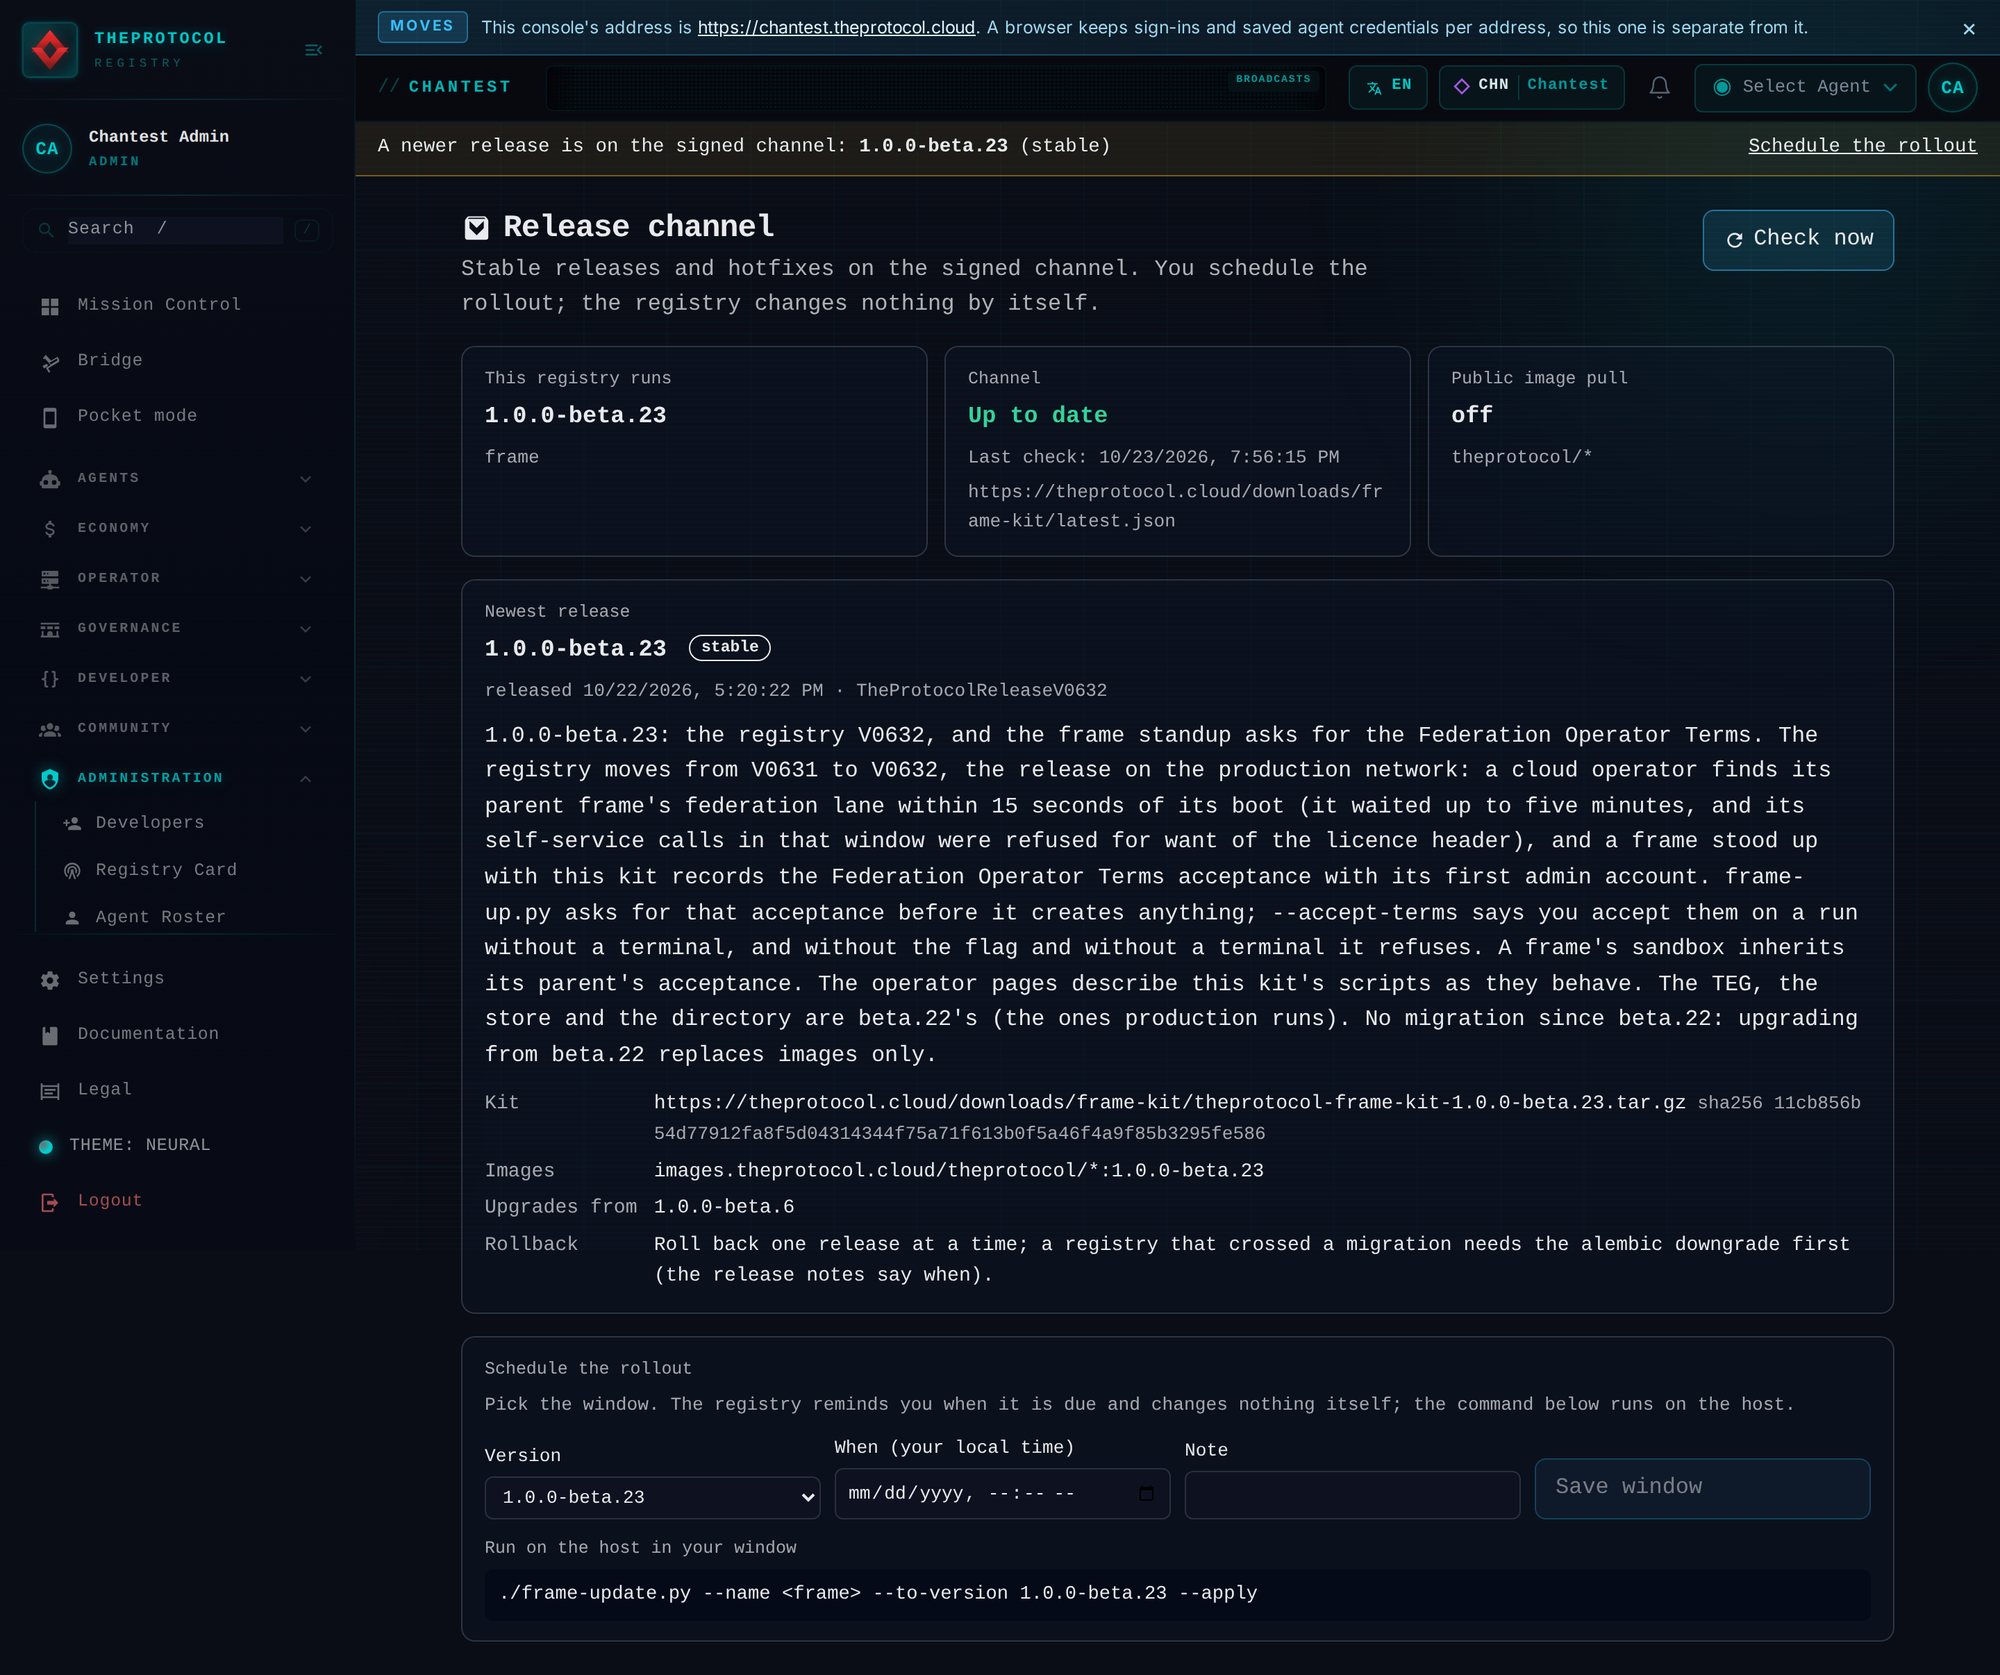Open notifications bell icon
The height and width of the screenshot is (1675, 2000).
[1659, 87]
